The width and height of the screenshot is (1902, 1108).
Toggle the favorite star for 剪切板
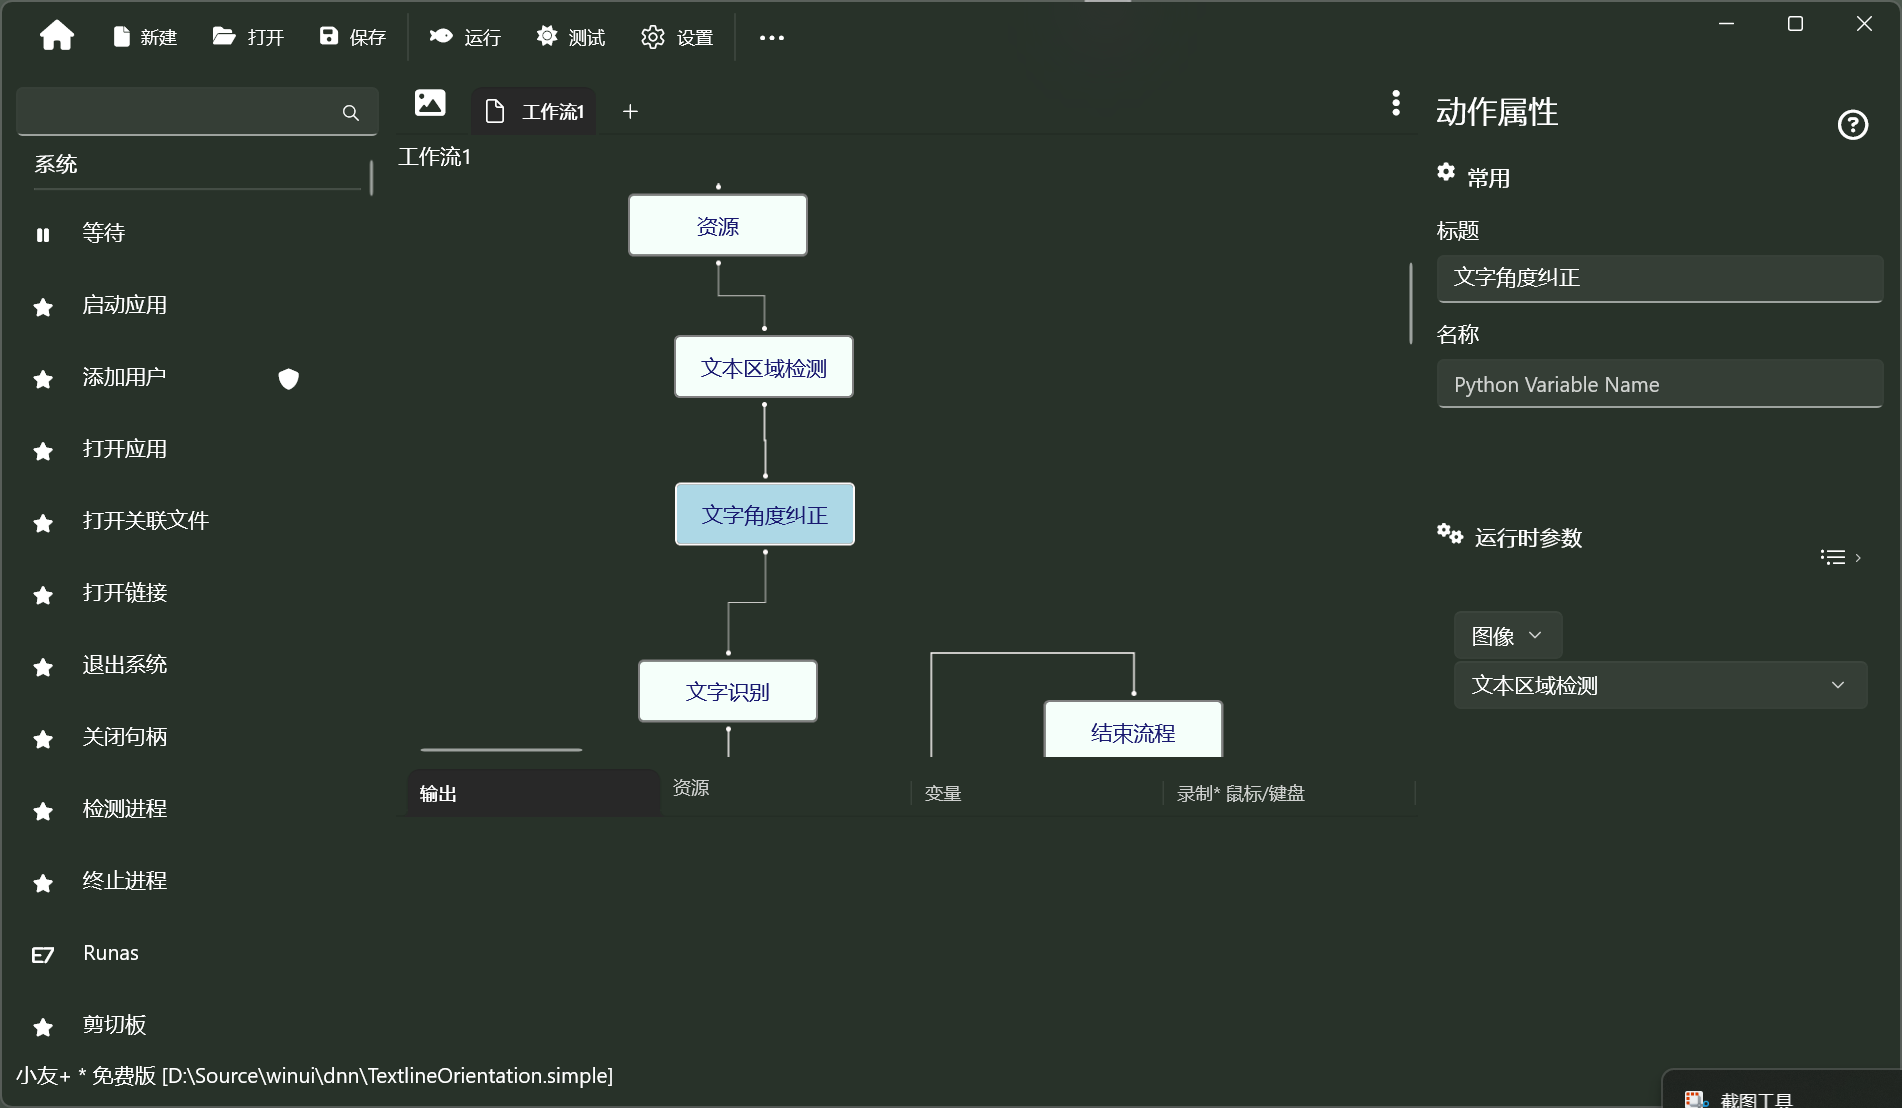click(x=42, y=1028)
